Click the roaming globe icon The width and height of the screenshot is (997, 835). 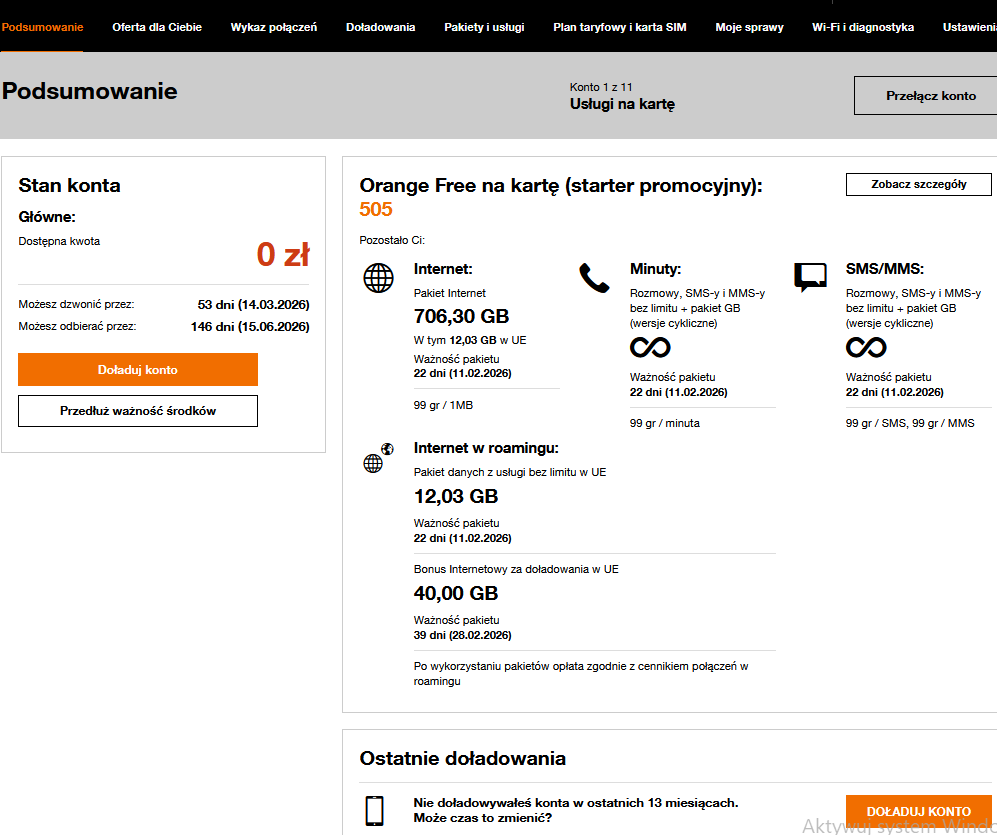click(377, 459)
